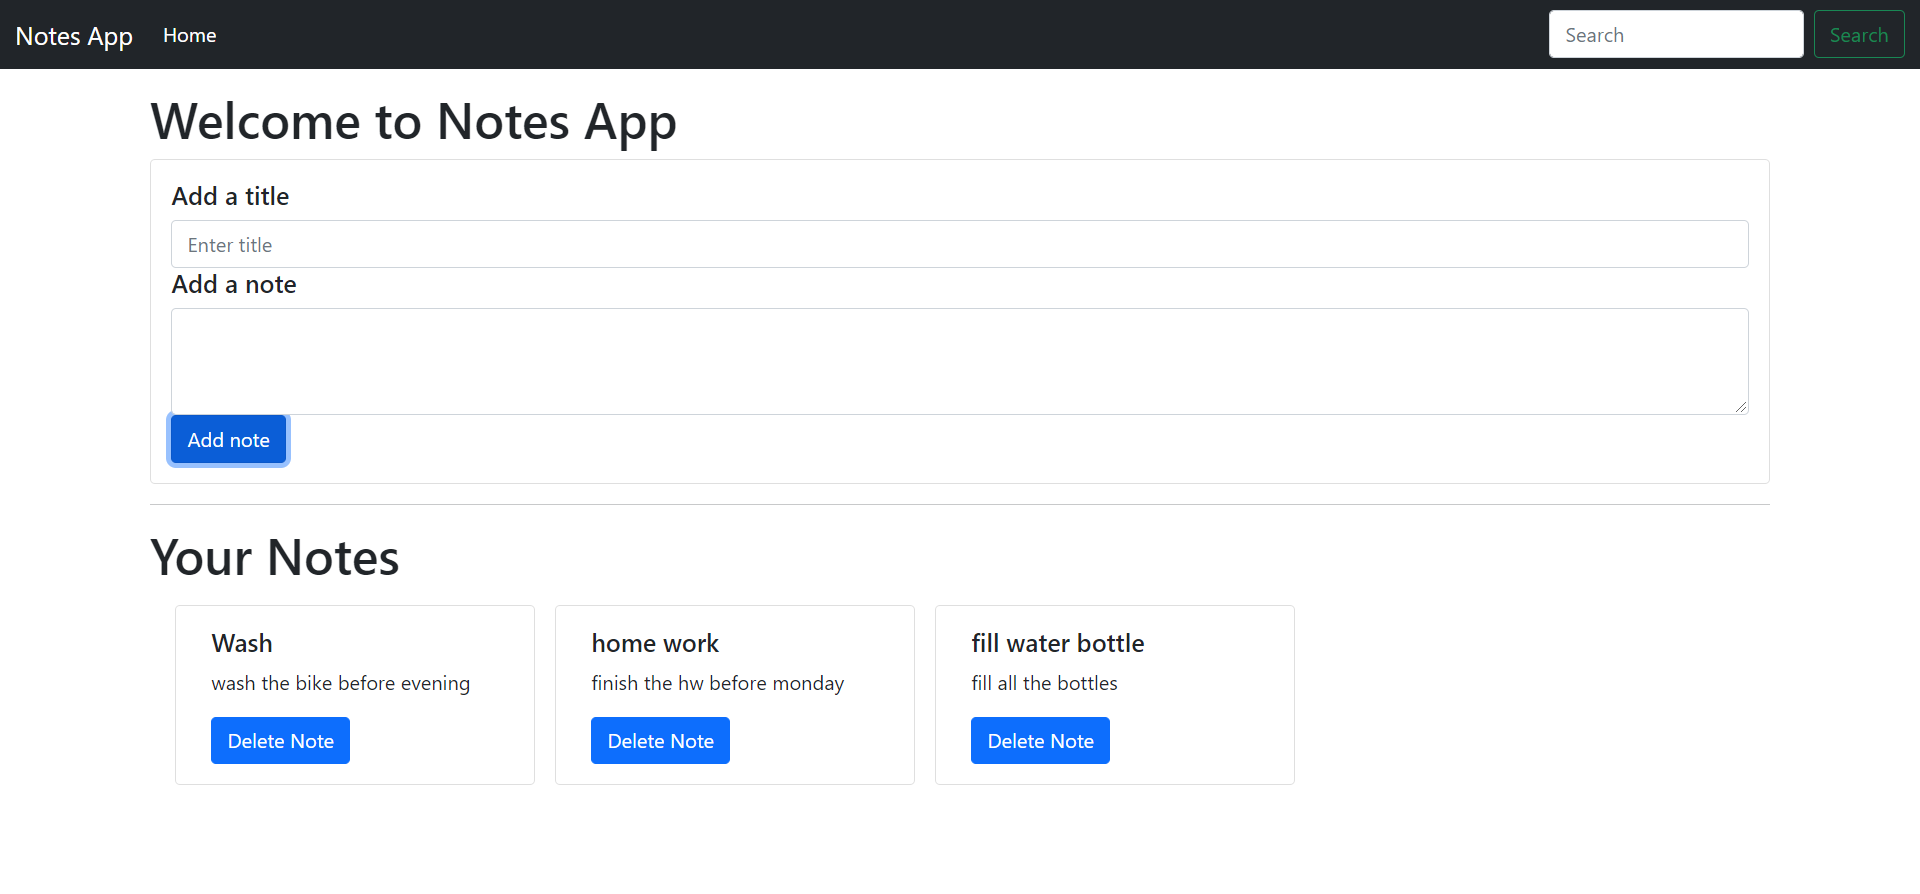Click 'finish the hw before monday' text
The height and width of the screenshot is (894, 1920).
pos(717,683)
